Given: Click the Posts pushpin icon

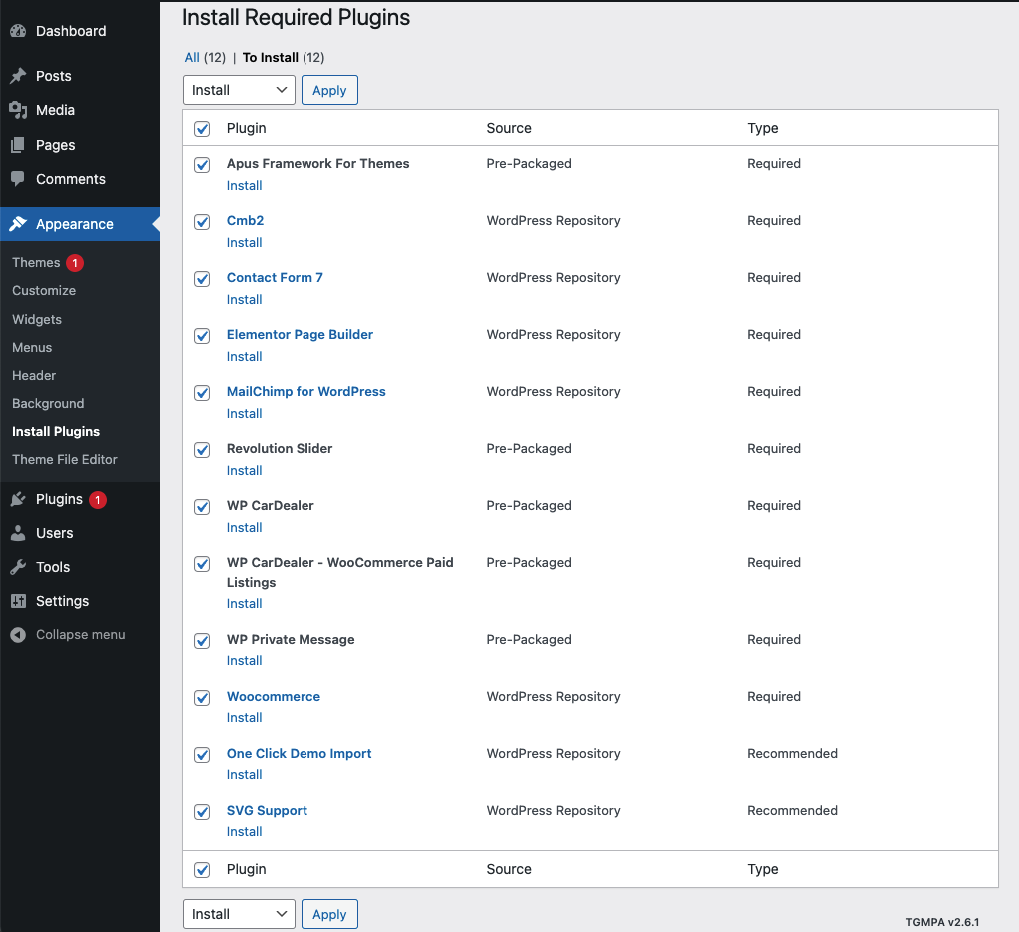Looking at the screenshot, I should pos(18,76).
